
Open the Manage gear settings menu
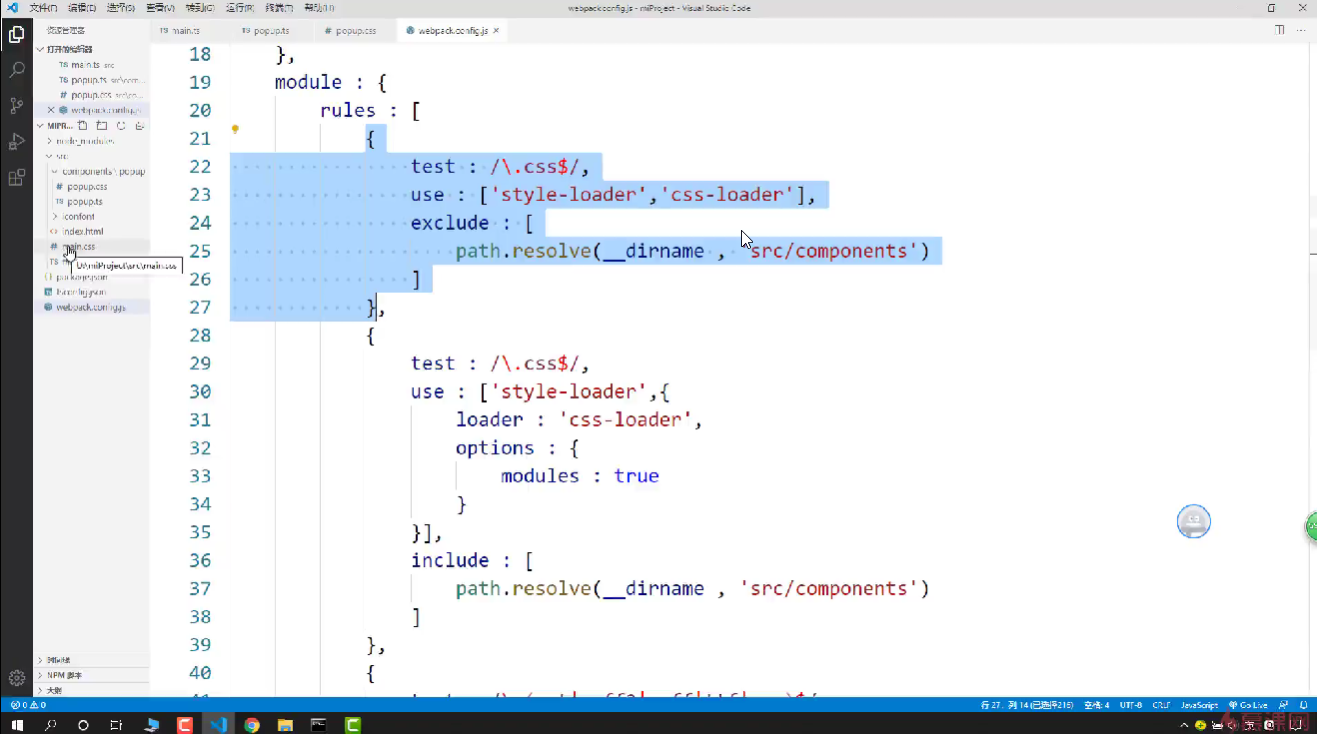(16, 677)
